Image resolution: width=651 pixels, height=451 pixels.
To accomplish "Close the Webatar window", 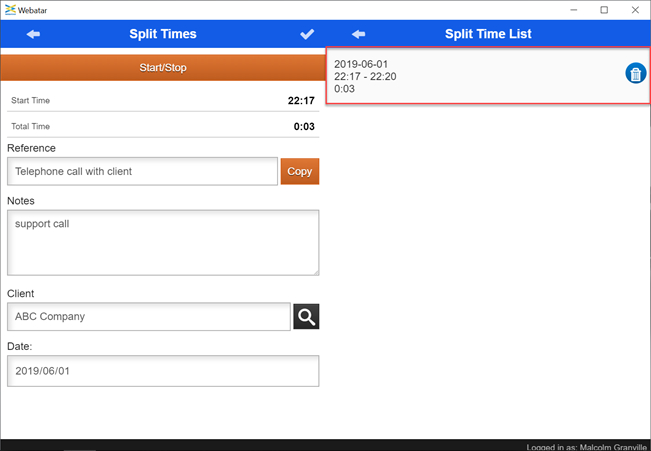I will click(634, 10).
